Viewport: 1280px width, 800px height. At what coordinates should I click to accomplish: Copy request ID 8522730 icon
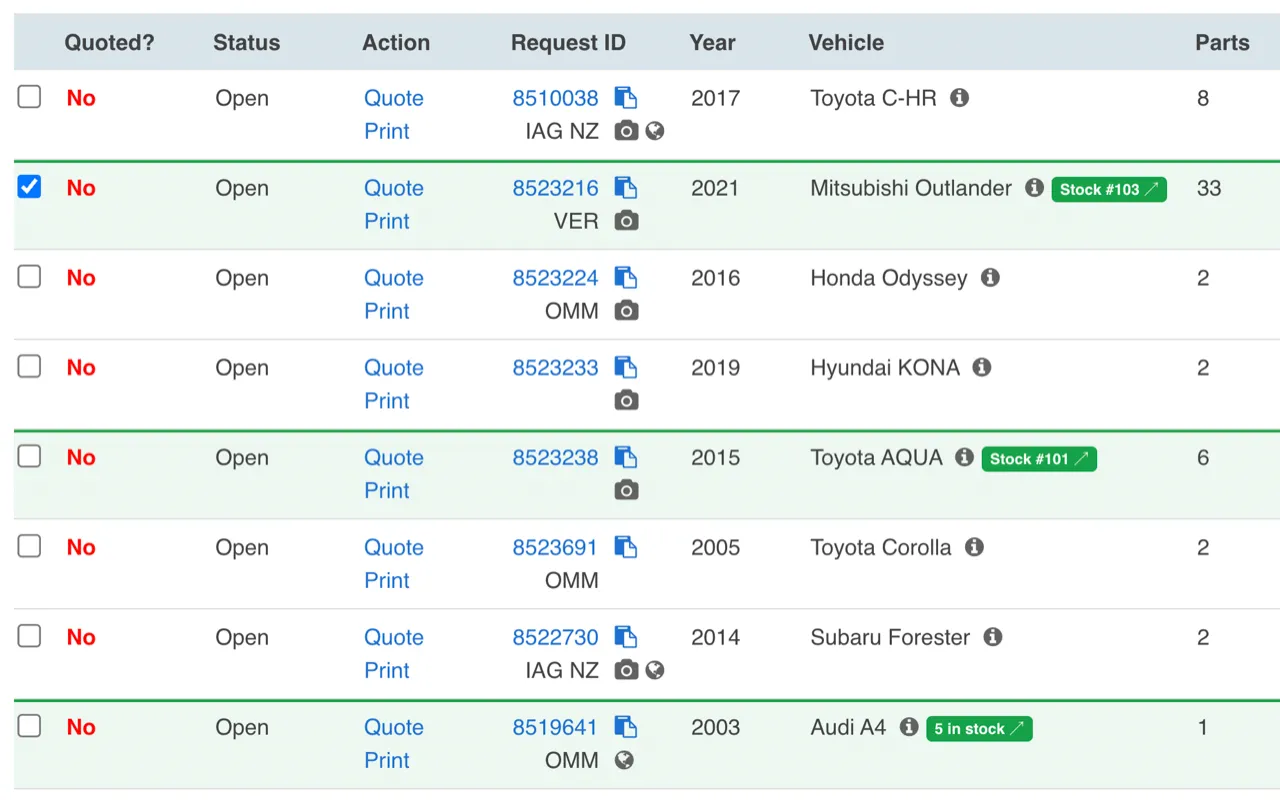[x=626, y=638]
